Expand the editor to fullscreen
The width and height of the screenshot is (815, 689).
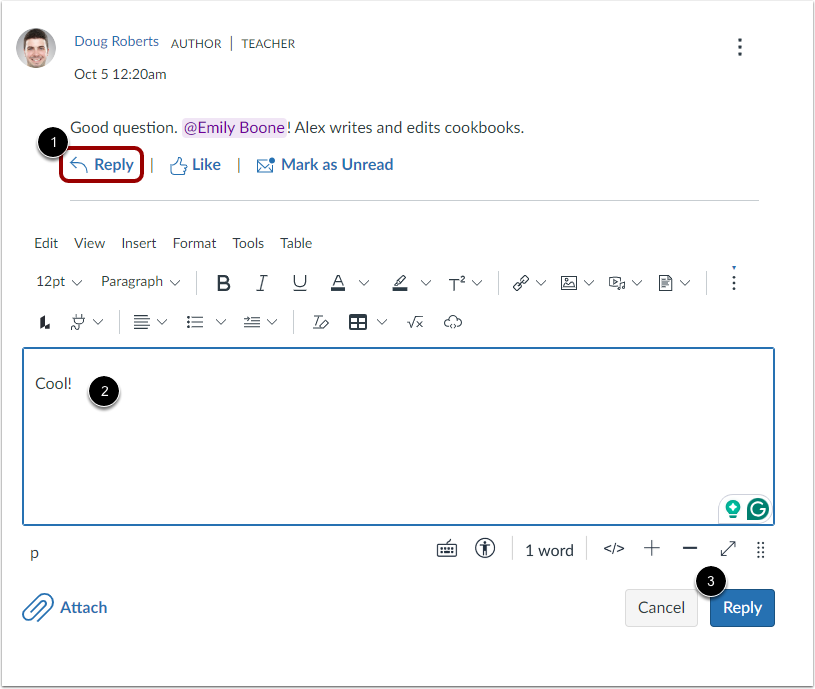[727, 548]
